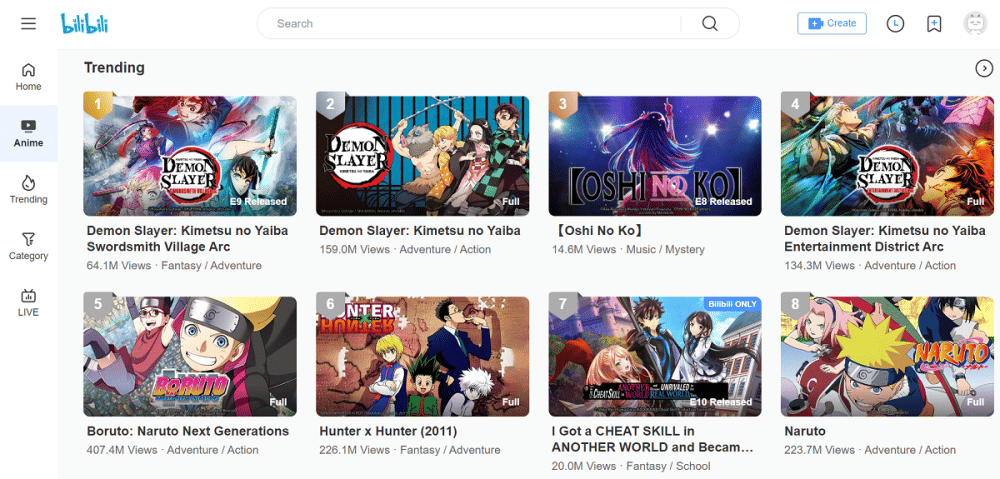Open rank 2 Demon Slayer thumbnail

tap(422, 156)
